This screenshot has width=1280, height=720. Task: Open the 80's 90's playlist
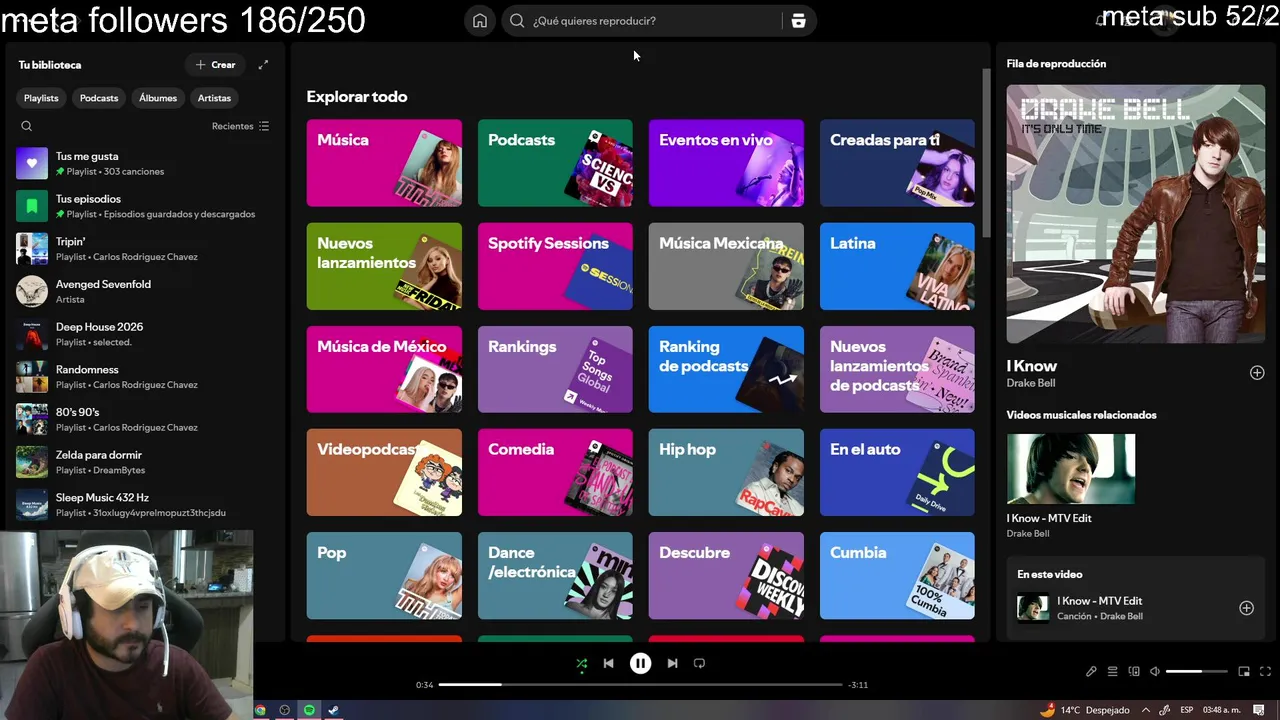point(143,419)
